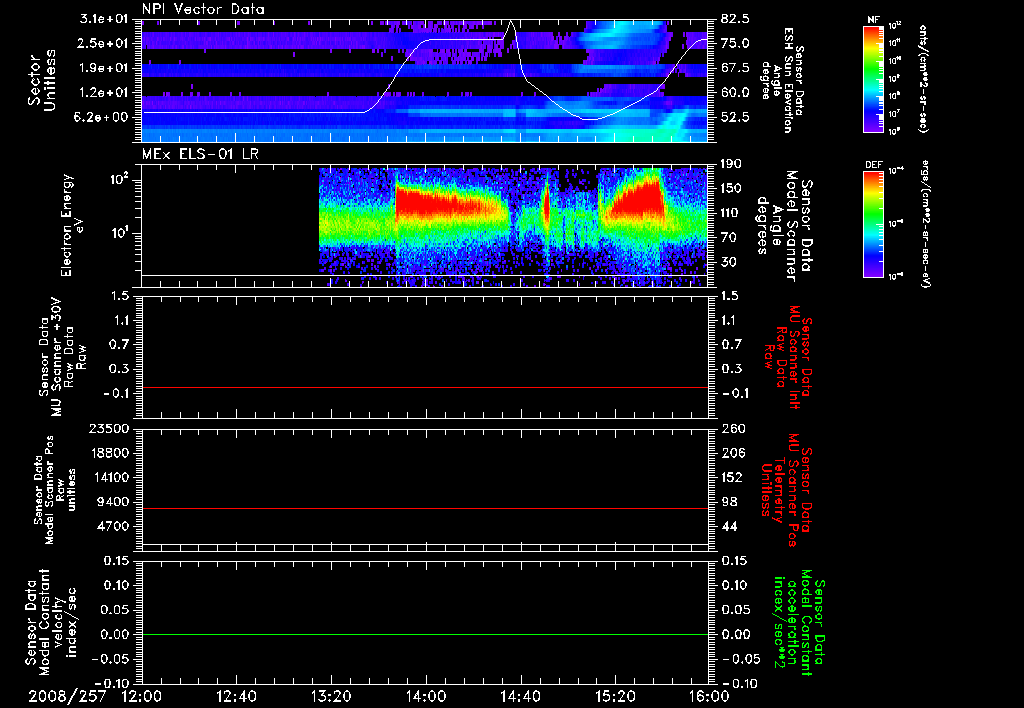Click the '14100' scanner position tick value
1024x708 pixels.
point(110,477)
